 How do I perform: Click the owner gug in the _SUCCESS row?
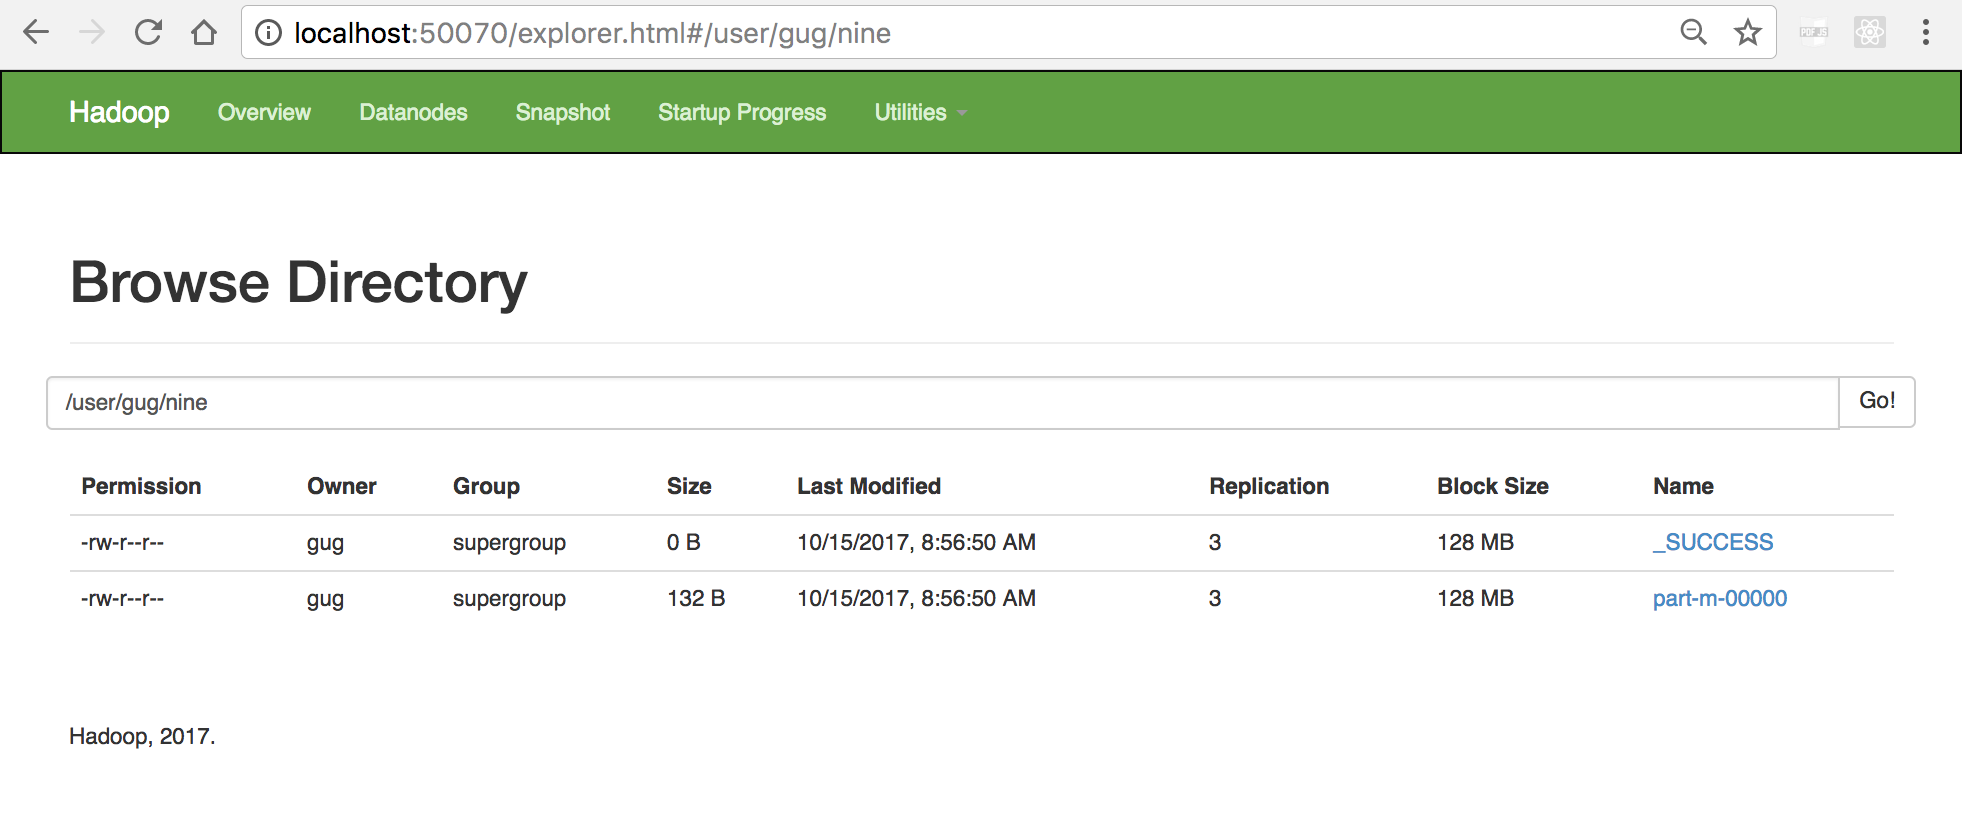(x=325, y=544)
